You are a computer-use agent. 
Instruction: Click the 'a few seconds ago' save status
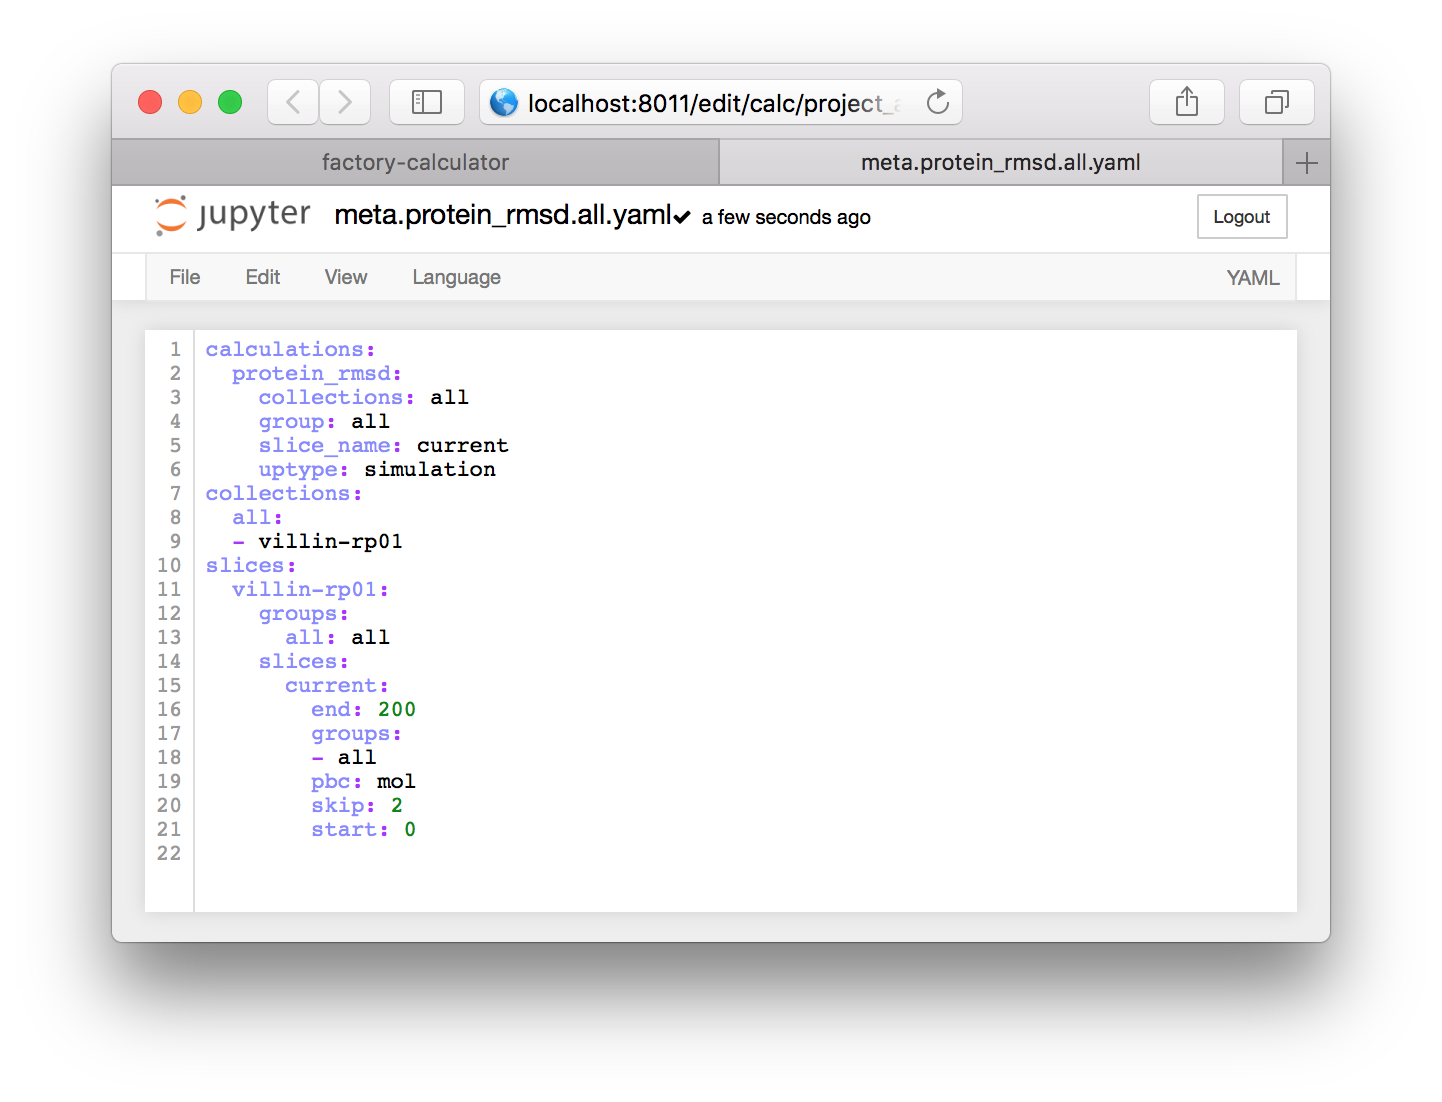pos(786,217)
